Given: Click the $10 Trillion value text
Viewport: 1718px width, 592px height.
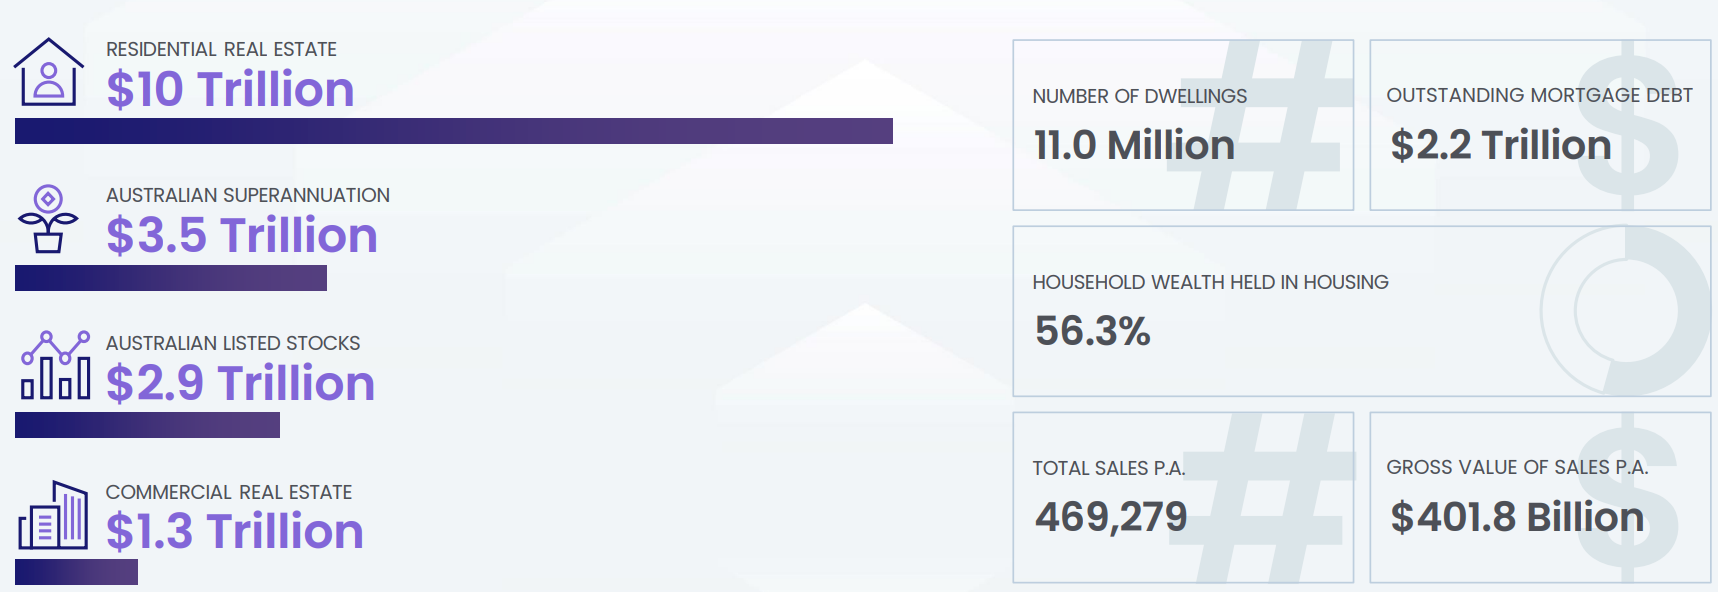Looking at the screenshot, I should [230, 89].
